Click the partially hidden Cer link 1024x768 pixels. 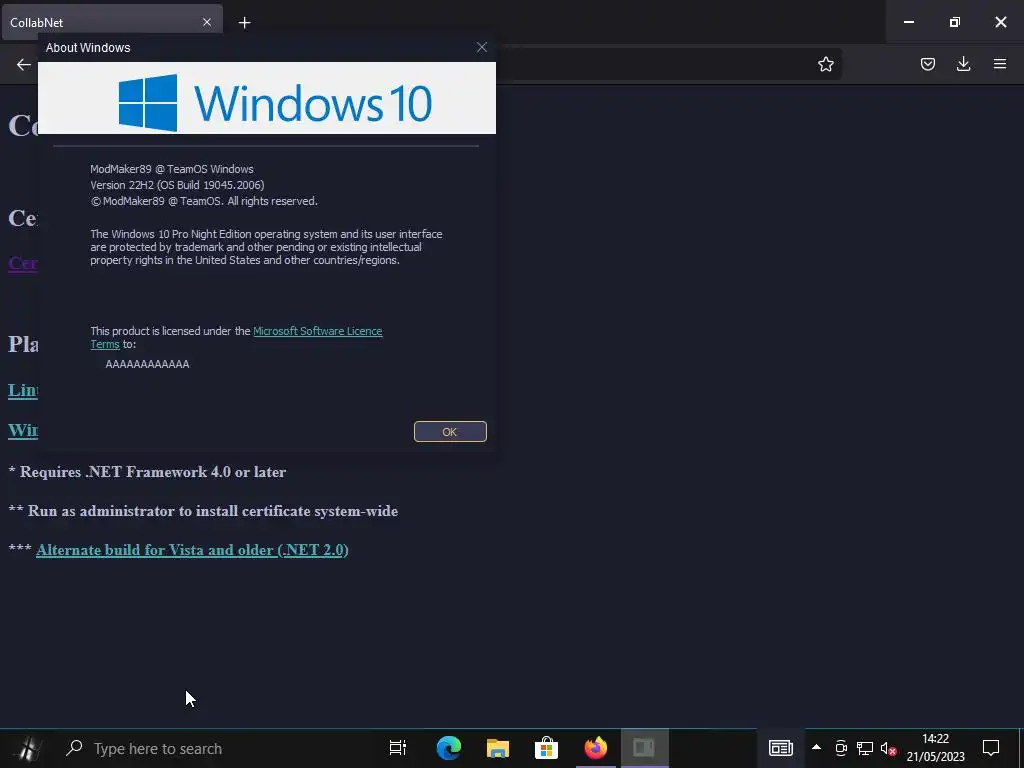(x=23, y=263)
